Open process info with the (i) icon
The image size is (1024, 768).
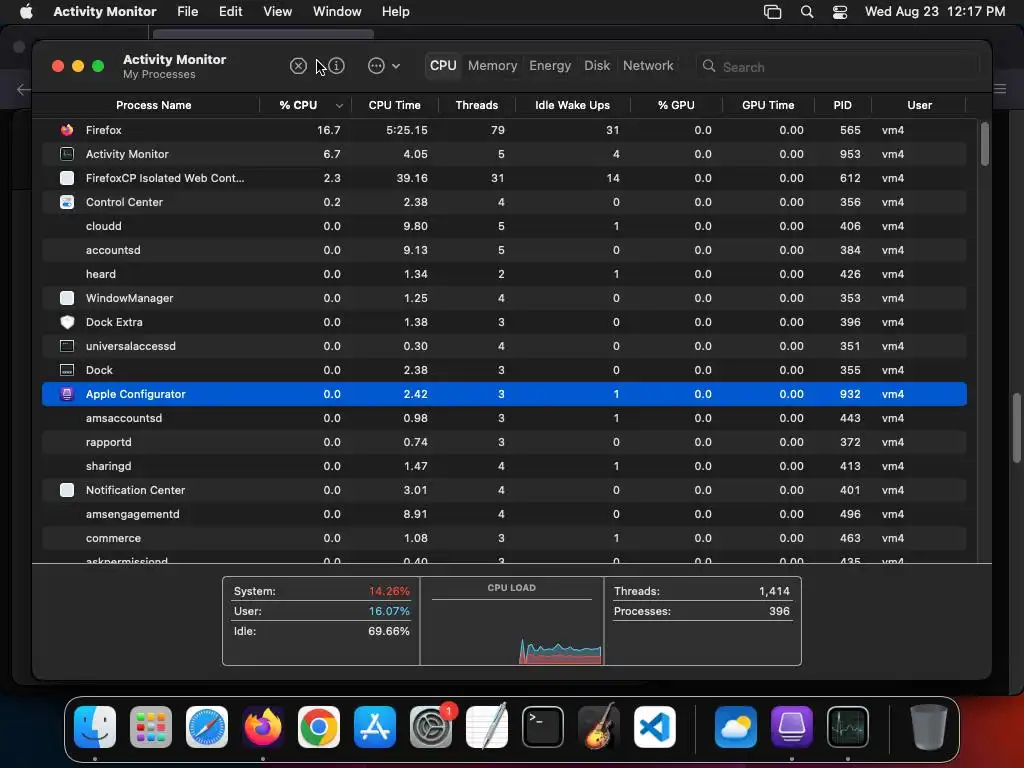tap(336, 66)
